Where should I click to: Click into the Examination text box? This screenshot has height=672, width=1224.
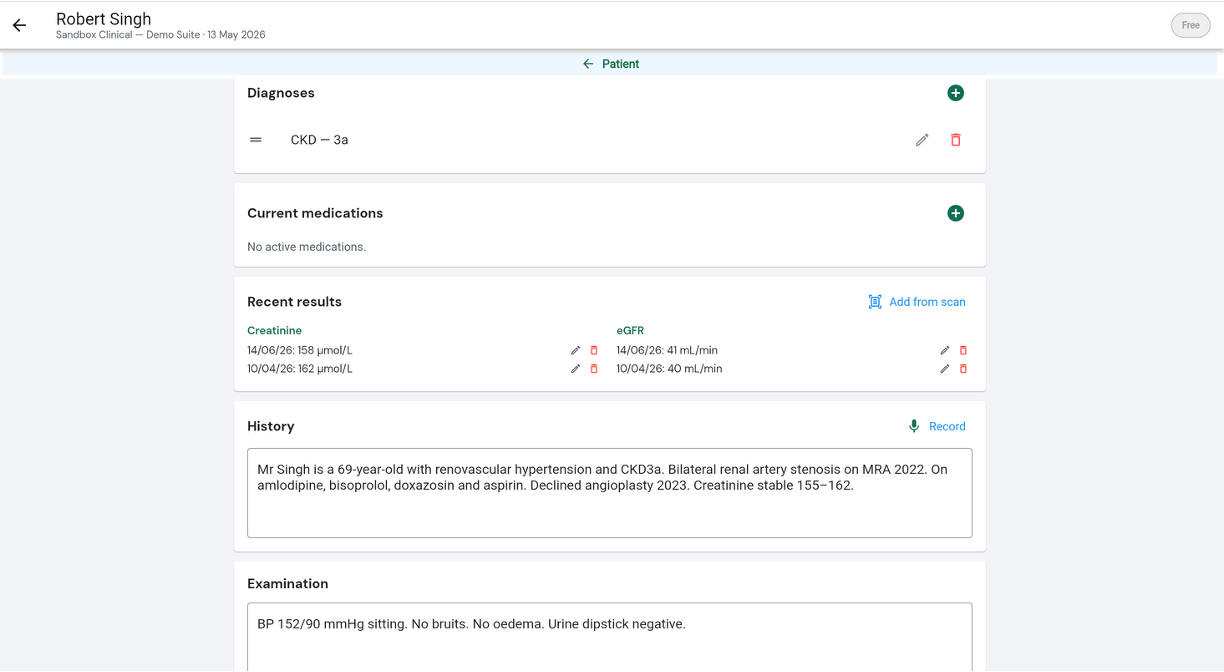click(x=610, y=637)
